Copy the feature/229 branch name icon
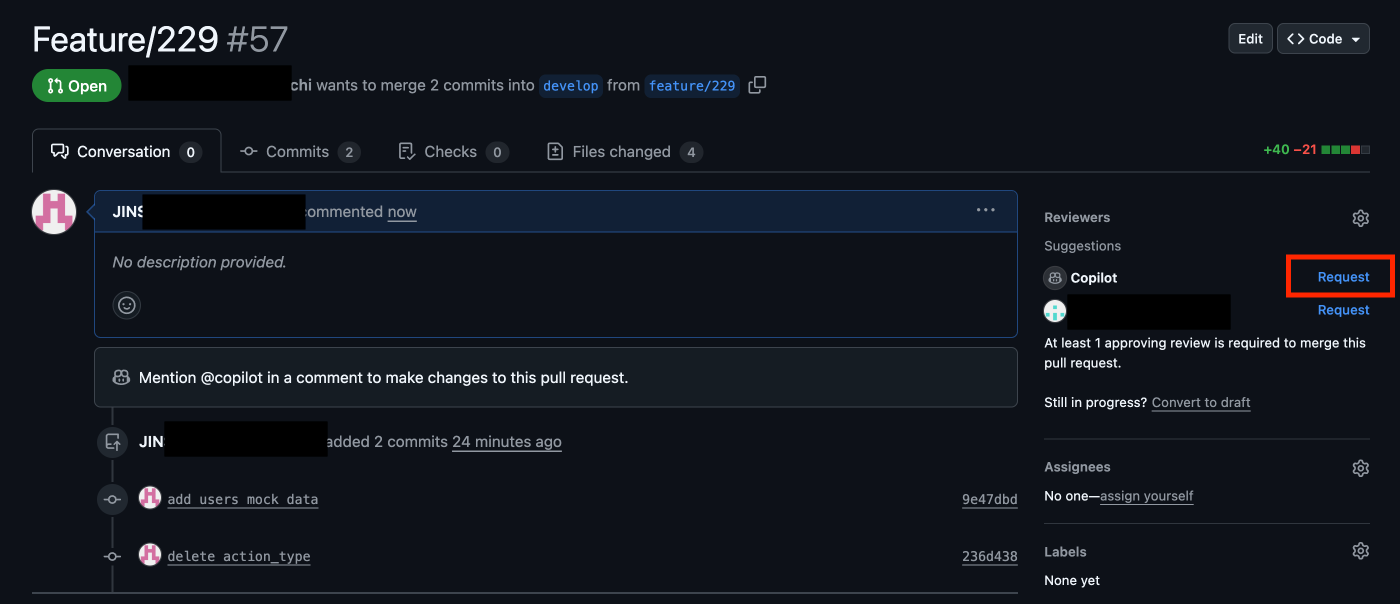 click(x=757, y=85)
